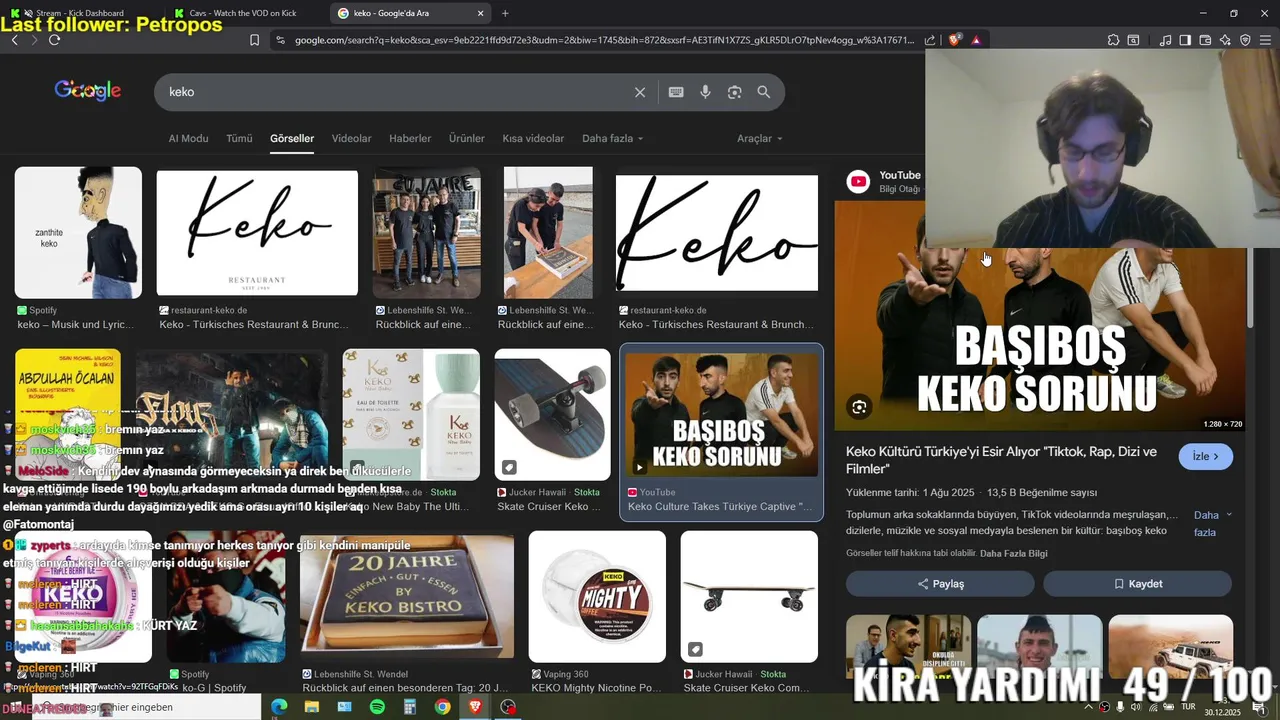The height and width of the screenshot is (720, 1280).
Task: Open the browser hamburger menu
Action: [1266, 40]
